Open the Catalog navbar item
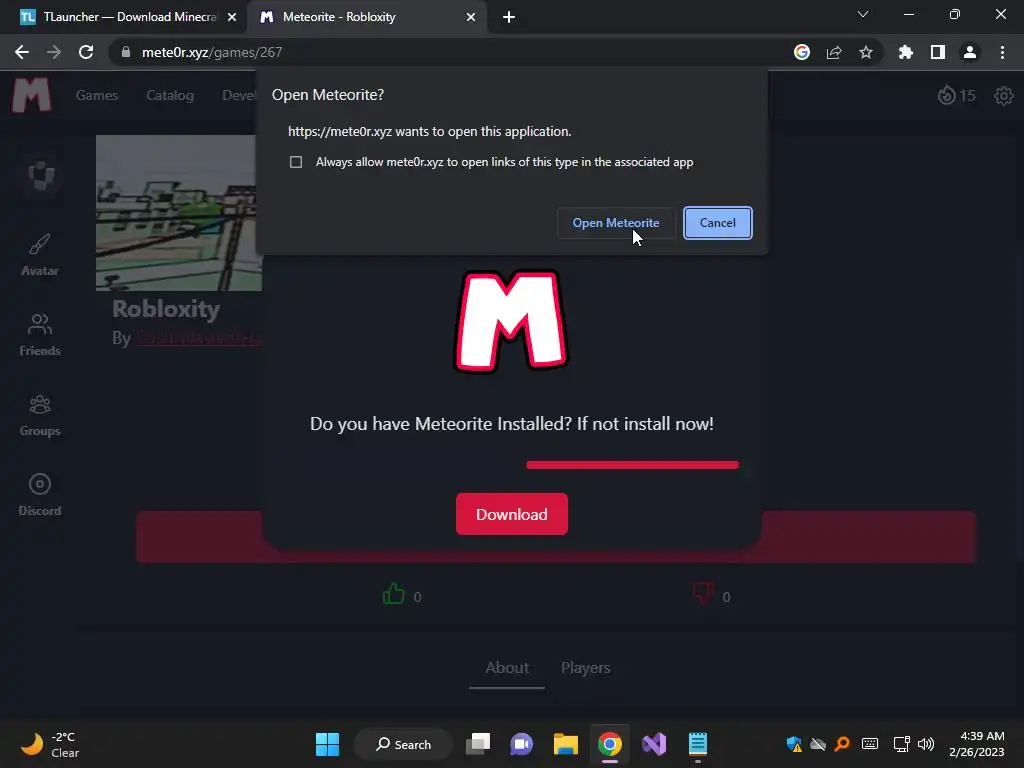This screenshot has width=1024, height=768. 170,95
